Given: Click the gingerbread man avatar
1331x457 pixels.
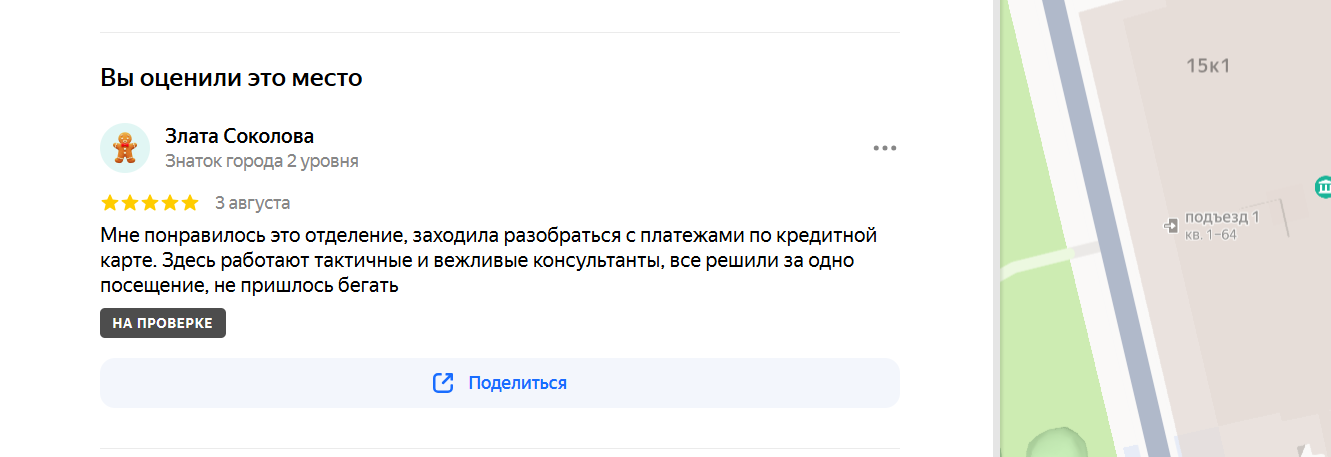Looking at the screenshot, I should click(x=125, y=148).
